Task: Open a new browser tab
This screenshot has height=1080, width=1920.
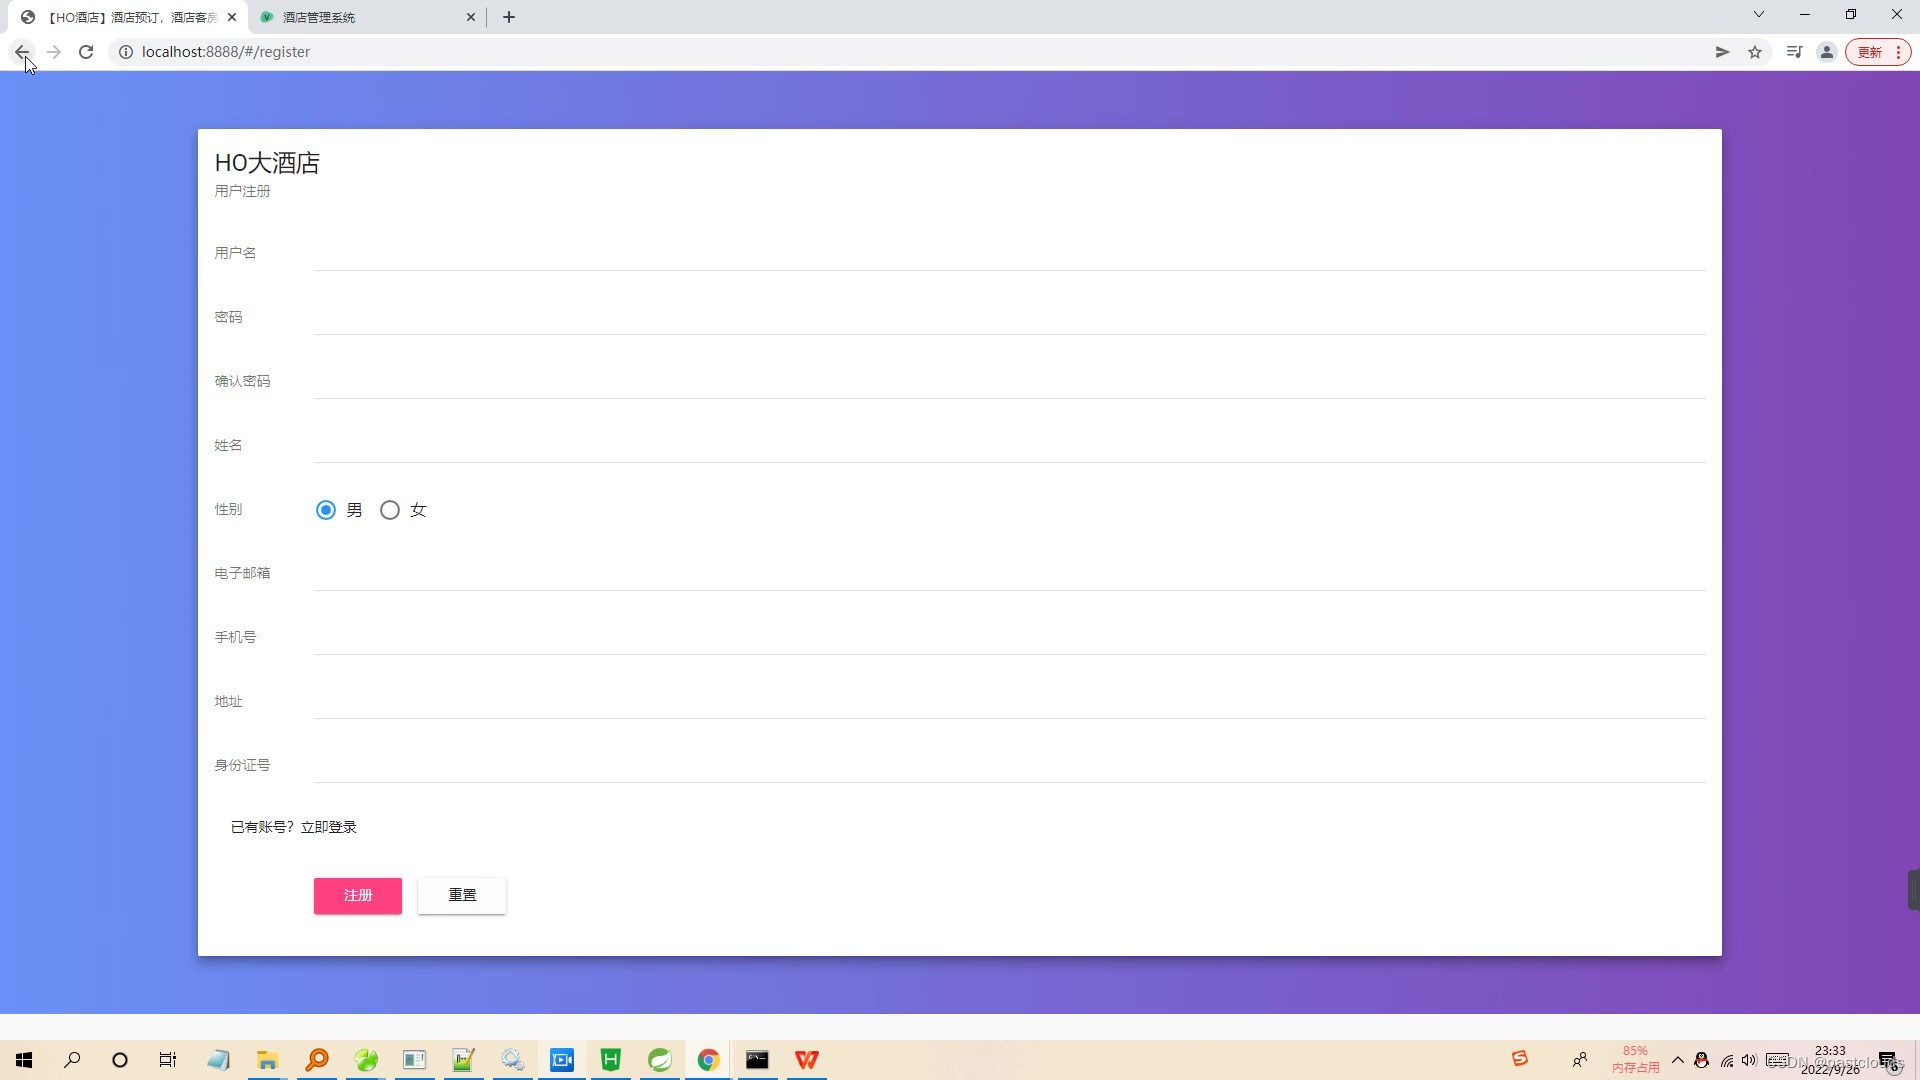Action: (509, 17)
